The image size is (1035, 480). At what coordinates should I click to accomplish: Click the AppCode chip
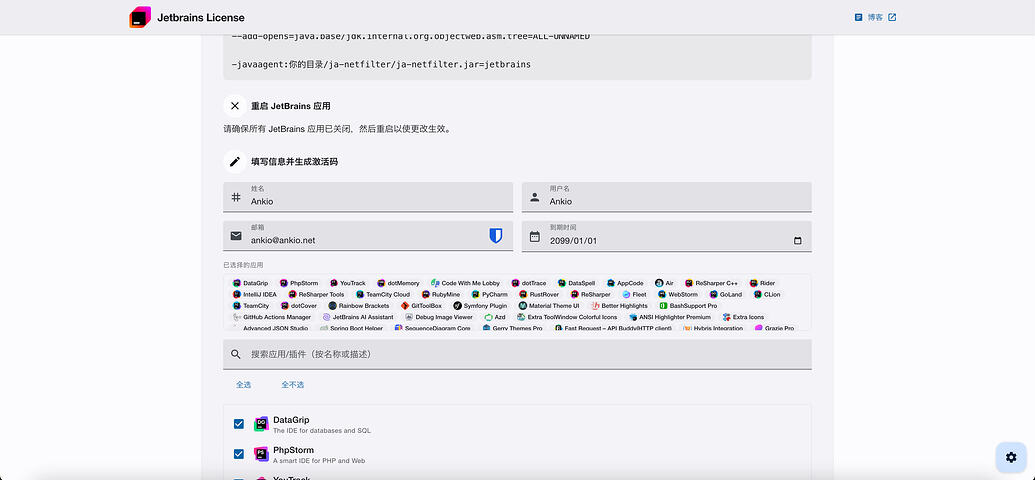(625, 283)
